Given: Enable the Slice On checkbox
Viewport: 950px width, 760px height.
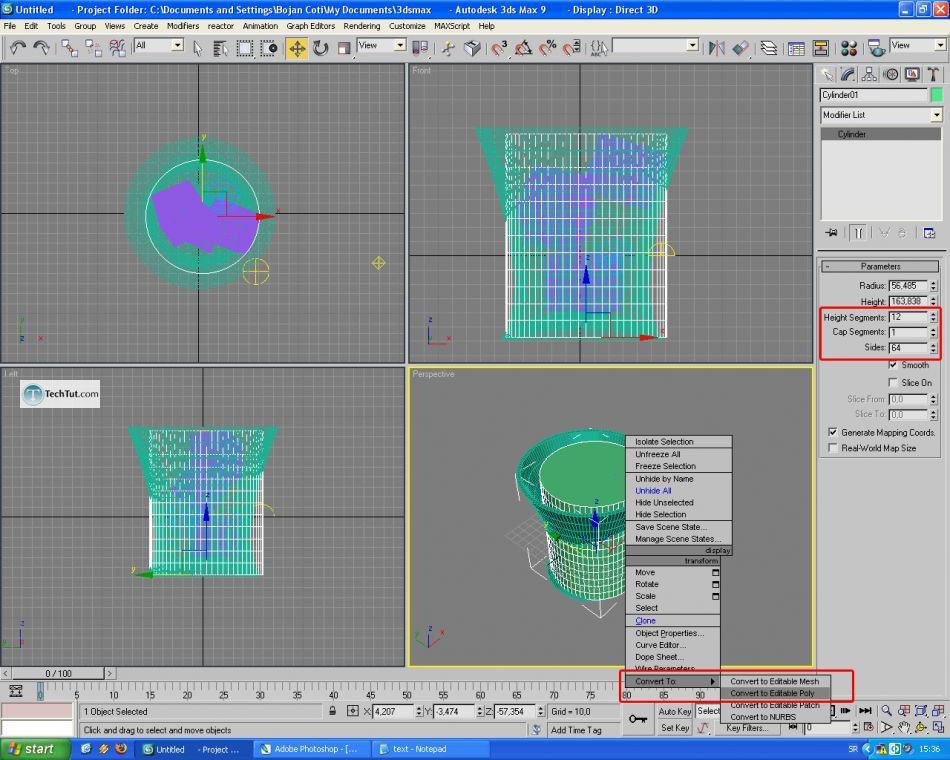Looking at the screenshot, I should (893, 383).
